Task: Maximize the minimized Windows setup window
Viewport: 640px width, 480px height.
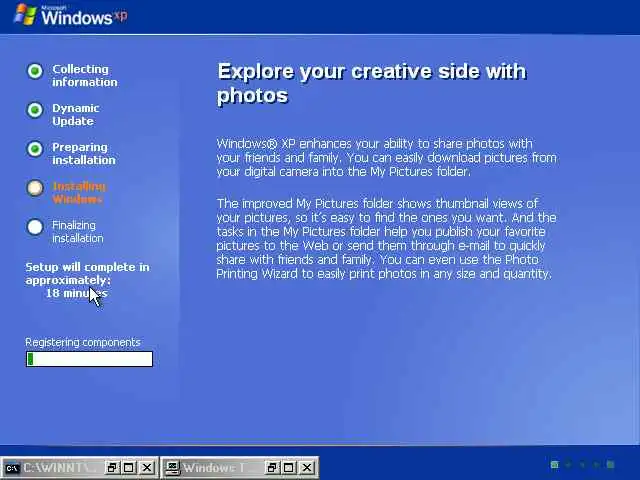Action: tap(289, 467)
